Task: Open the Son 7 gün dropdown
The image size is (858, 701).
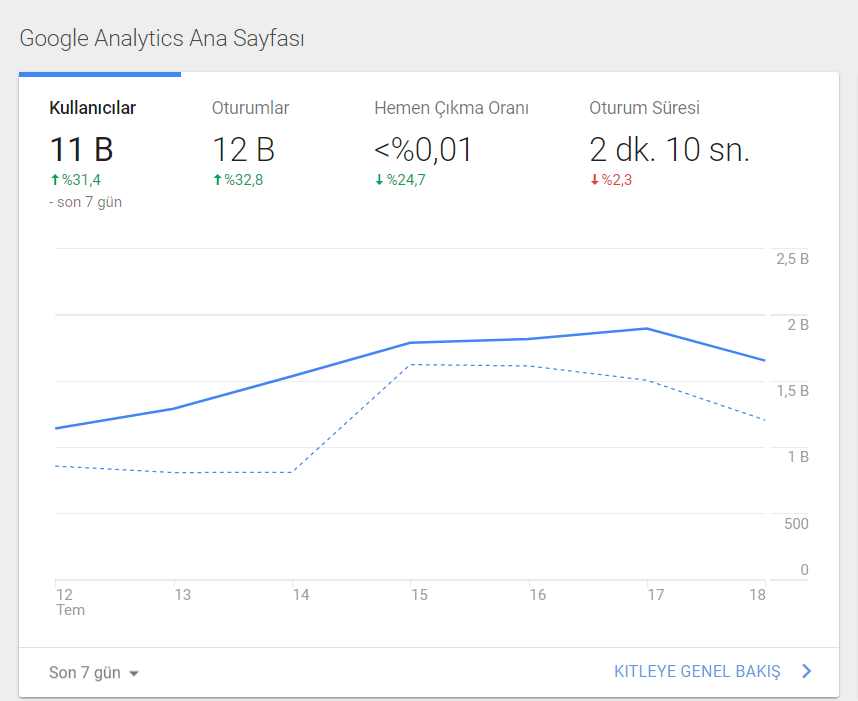Action: (x=94, y=673)
